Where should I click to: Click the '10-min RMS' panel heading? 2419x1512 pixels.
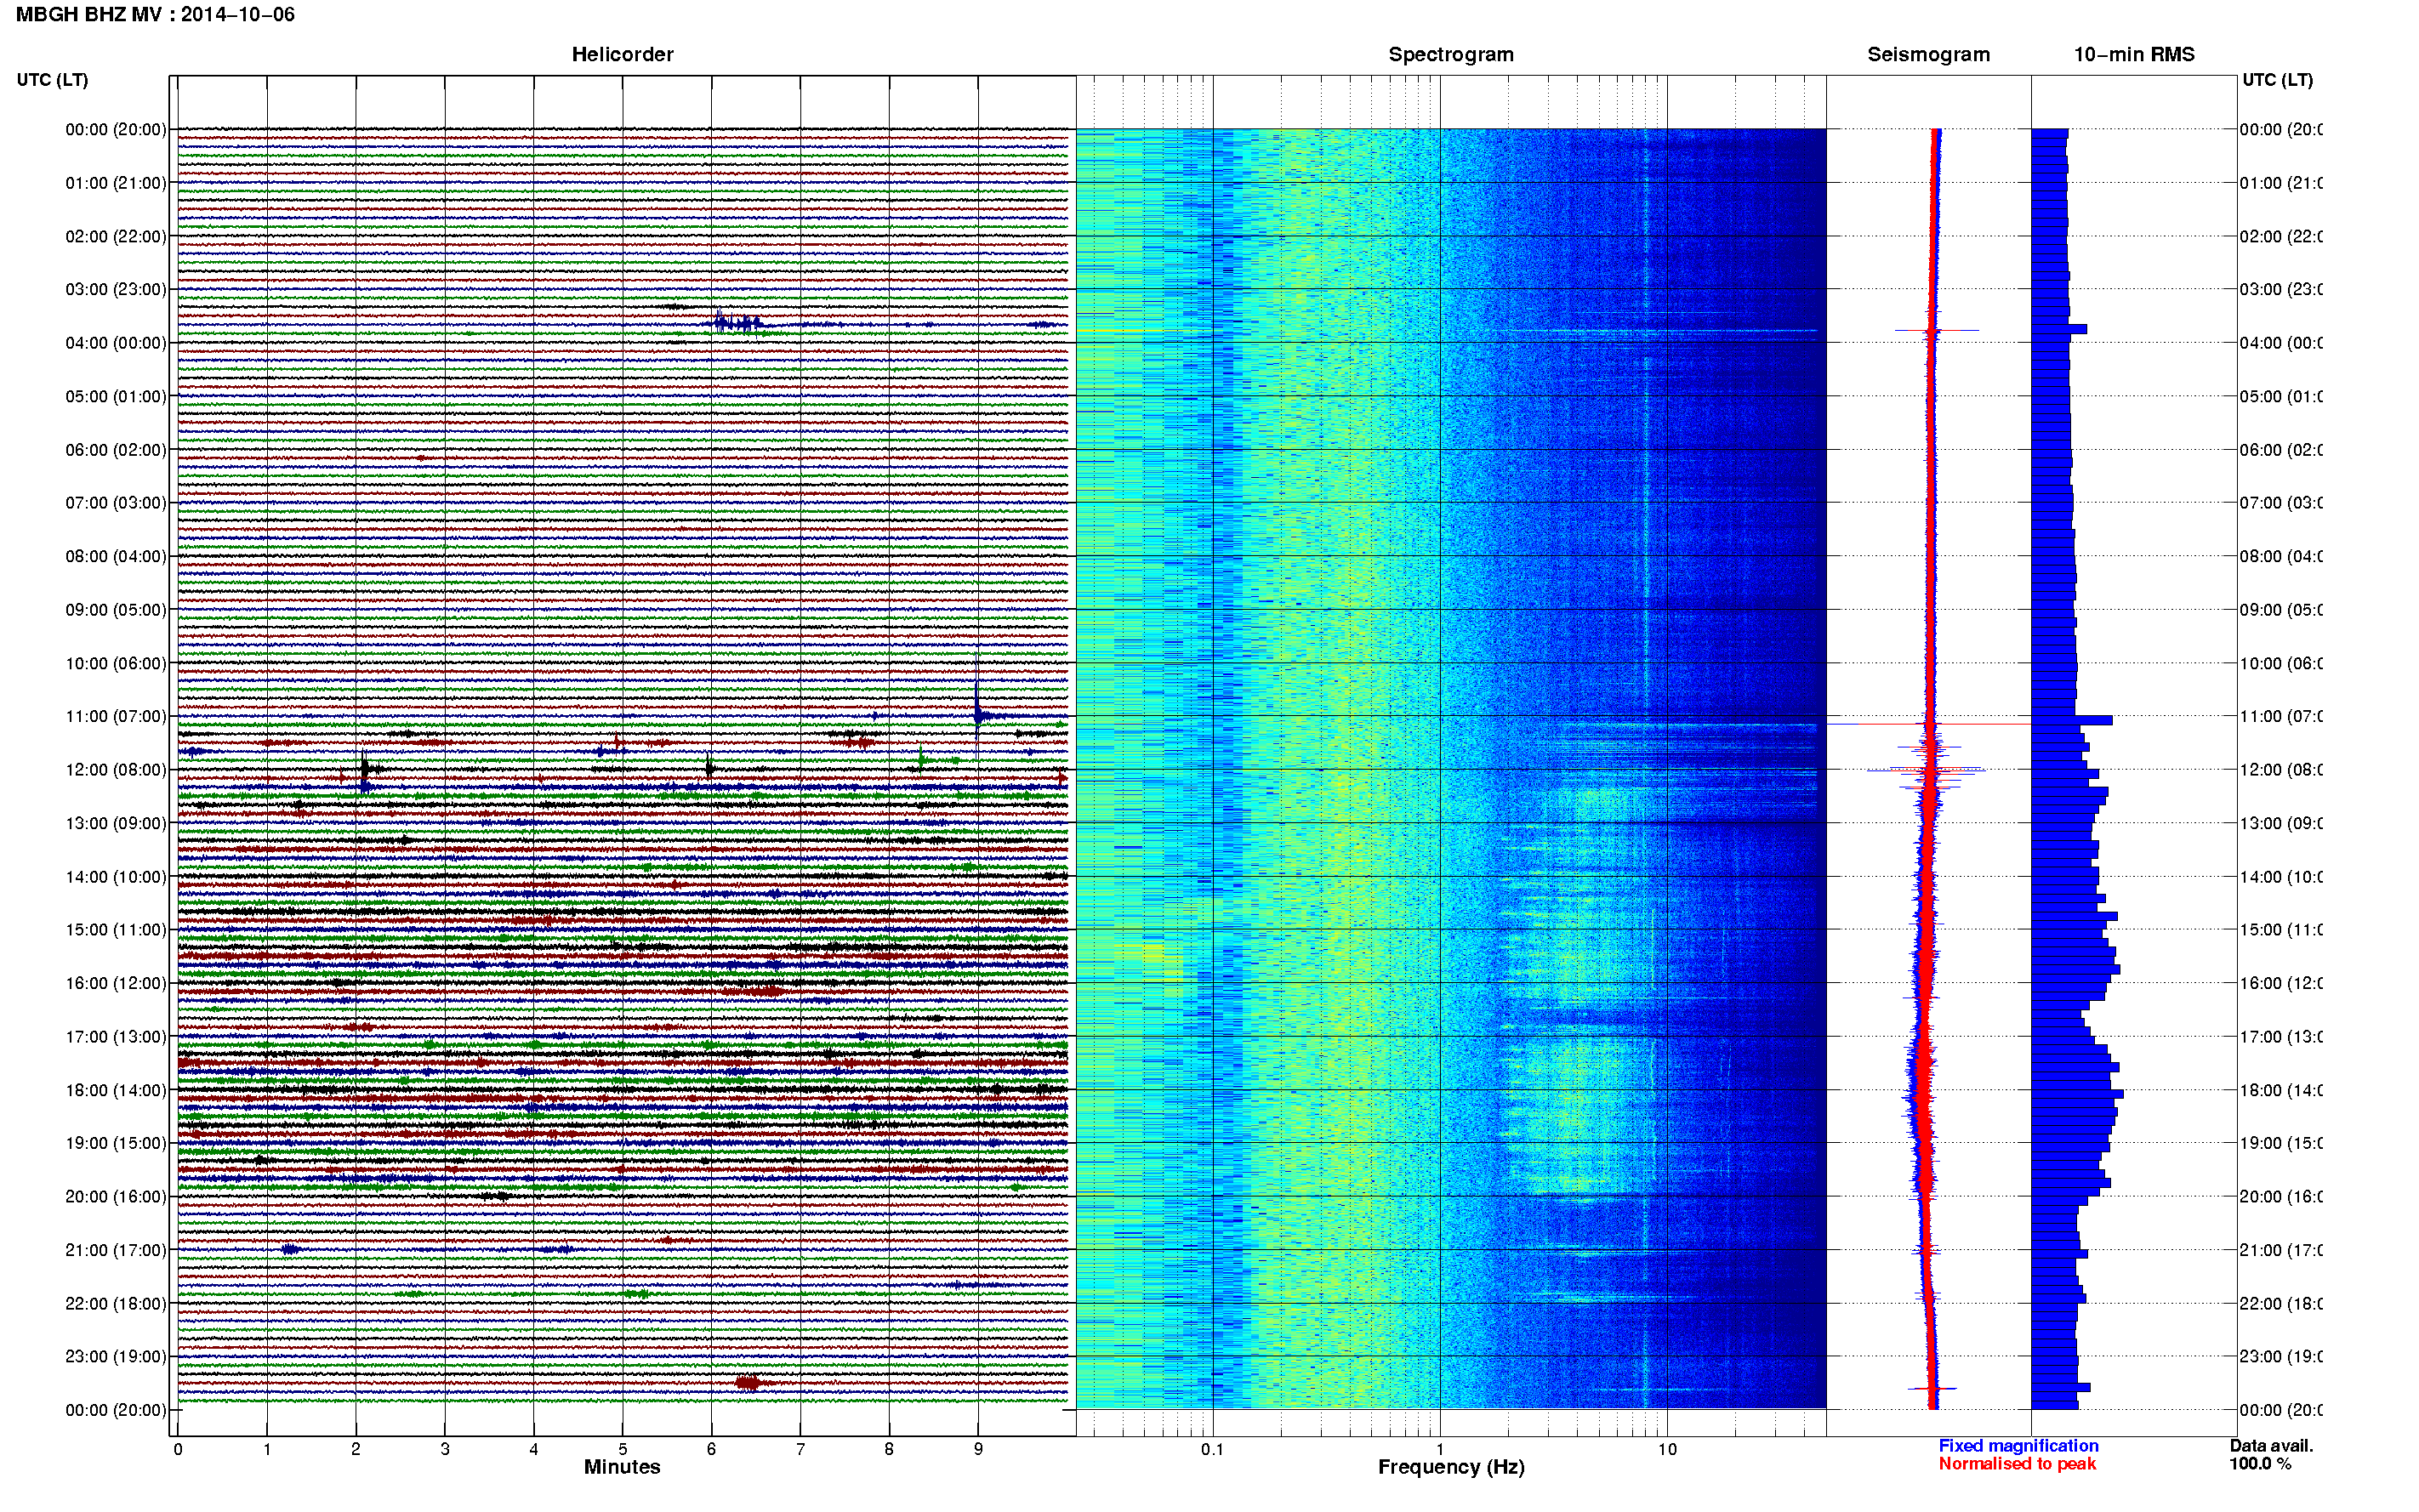coord(2134,54)
